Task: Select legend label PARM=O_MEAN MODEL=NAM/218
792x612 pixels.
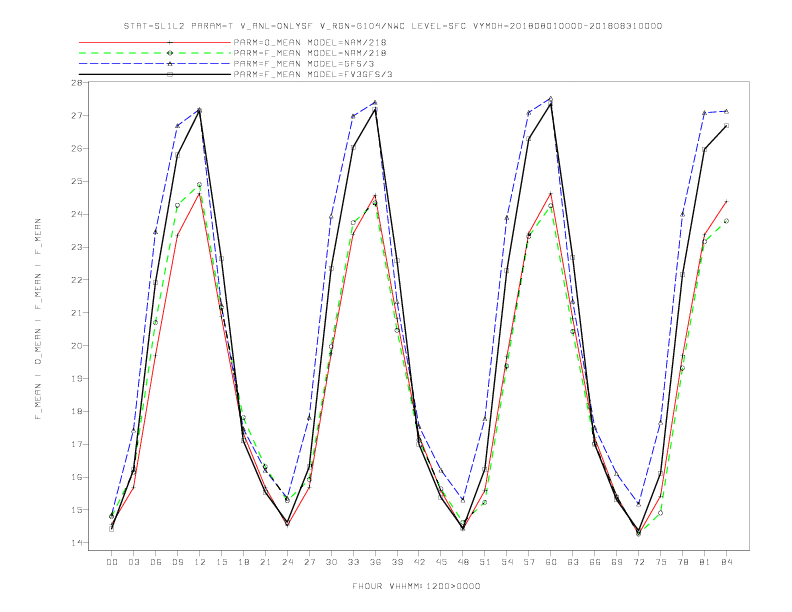Action: click(x=310, y=43)
